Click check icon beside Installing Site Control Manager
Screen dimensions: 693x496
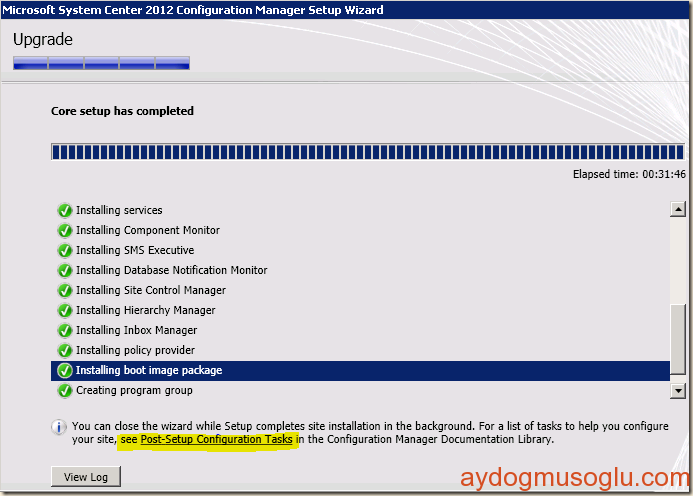coord(65,290)
